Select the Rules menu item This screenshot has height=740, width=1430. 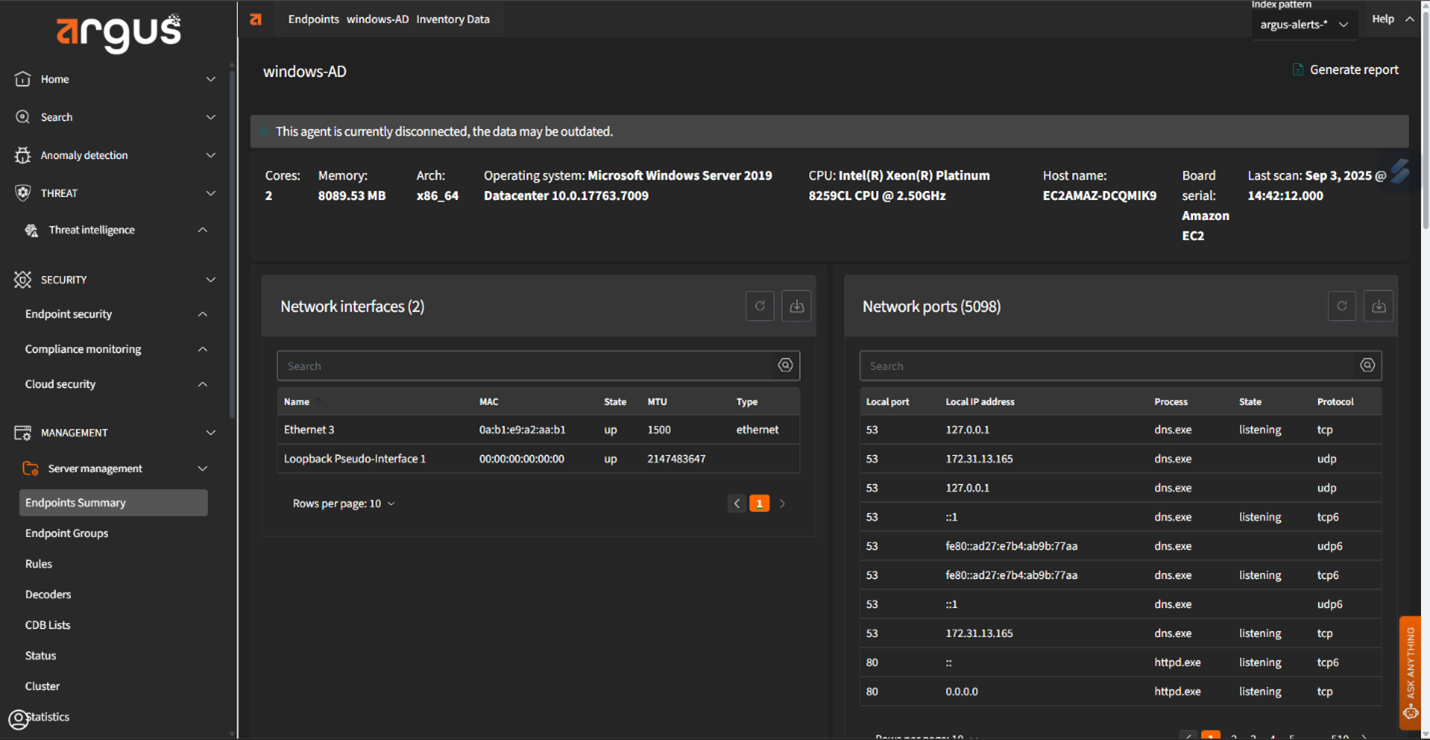(39, 564)
